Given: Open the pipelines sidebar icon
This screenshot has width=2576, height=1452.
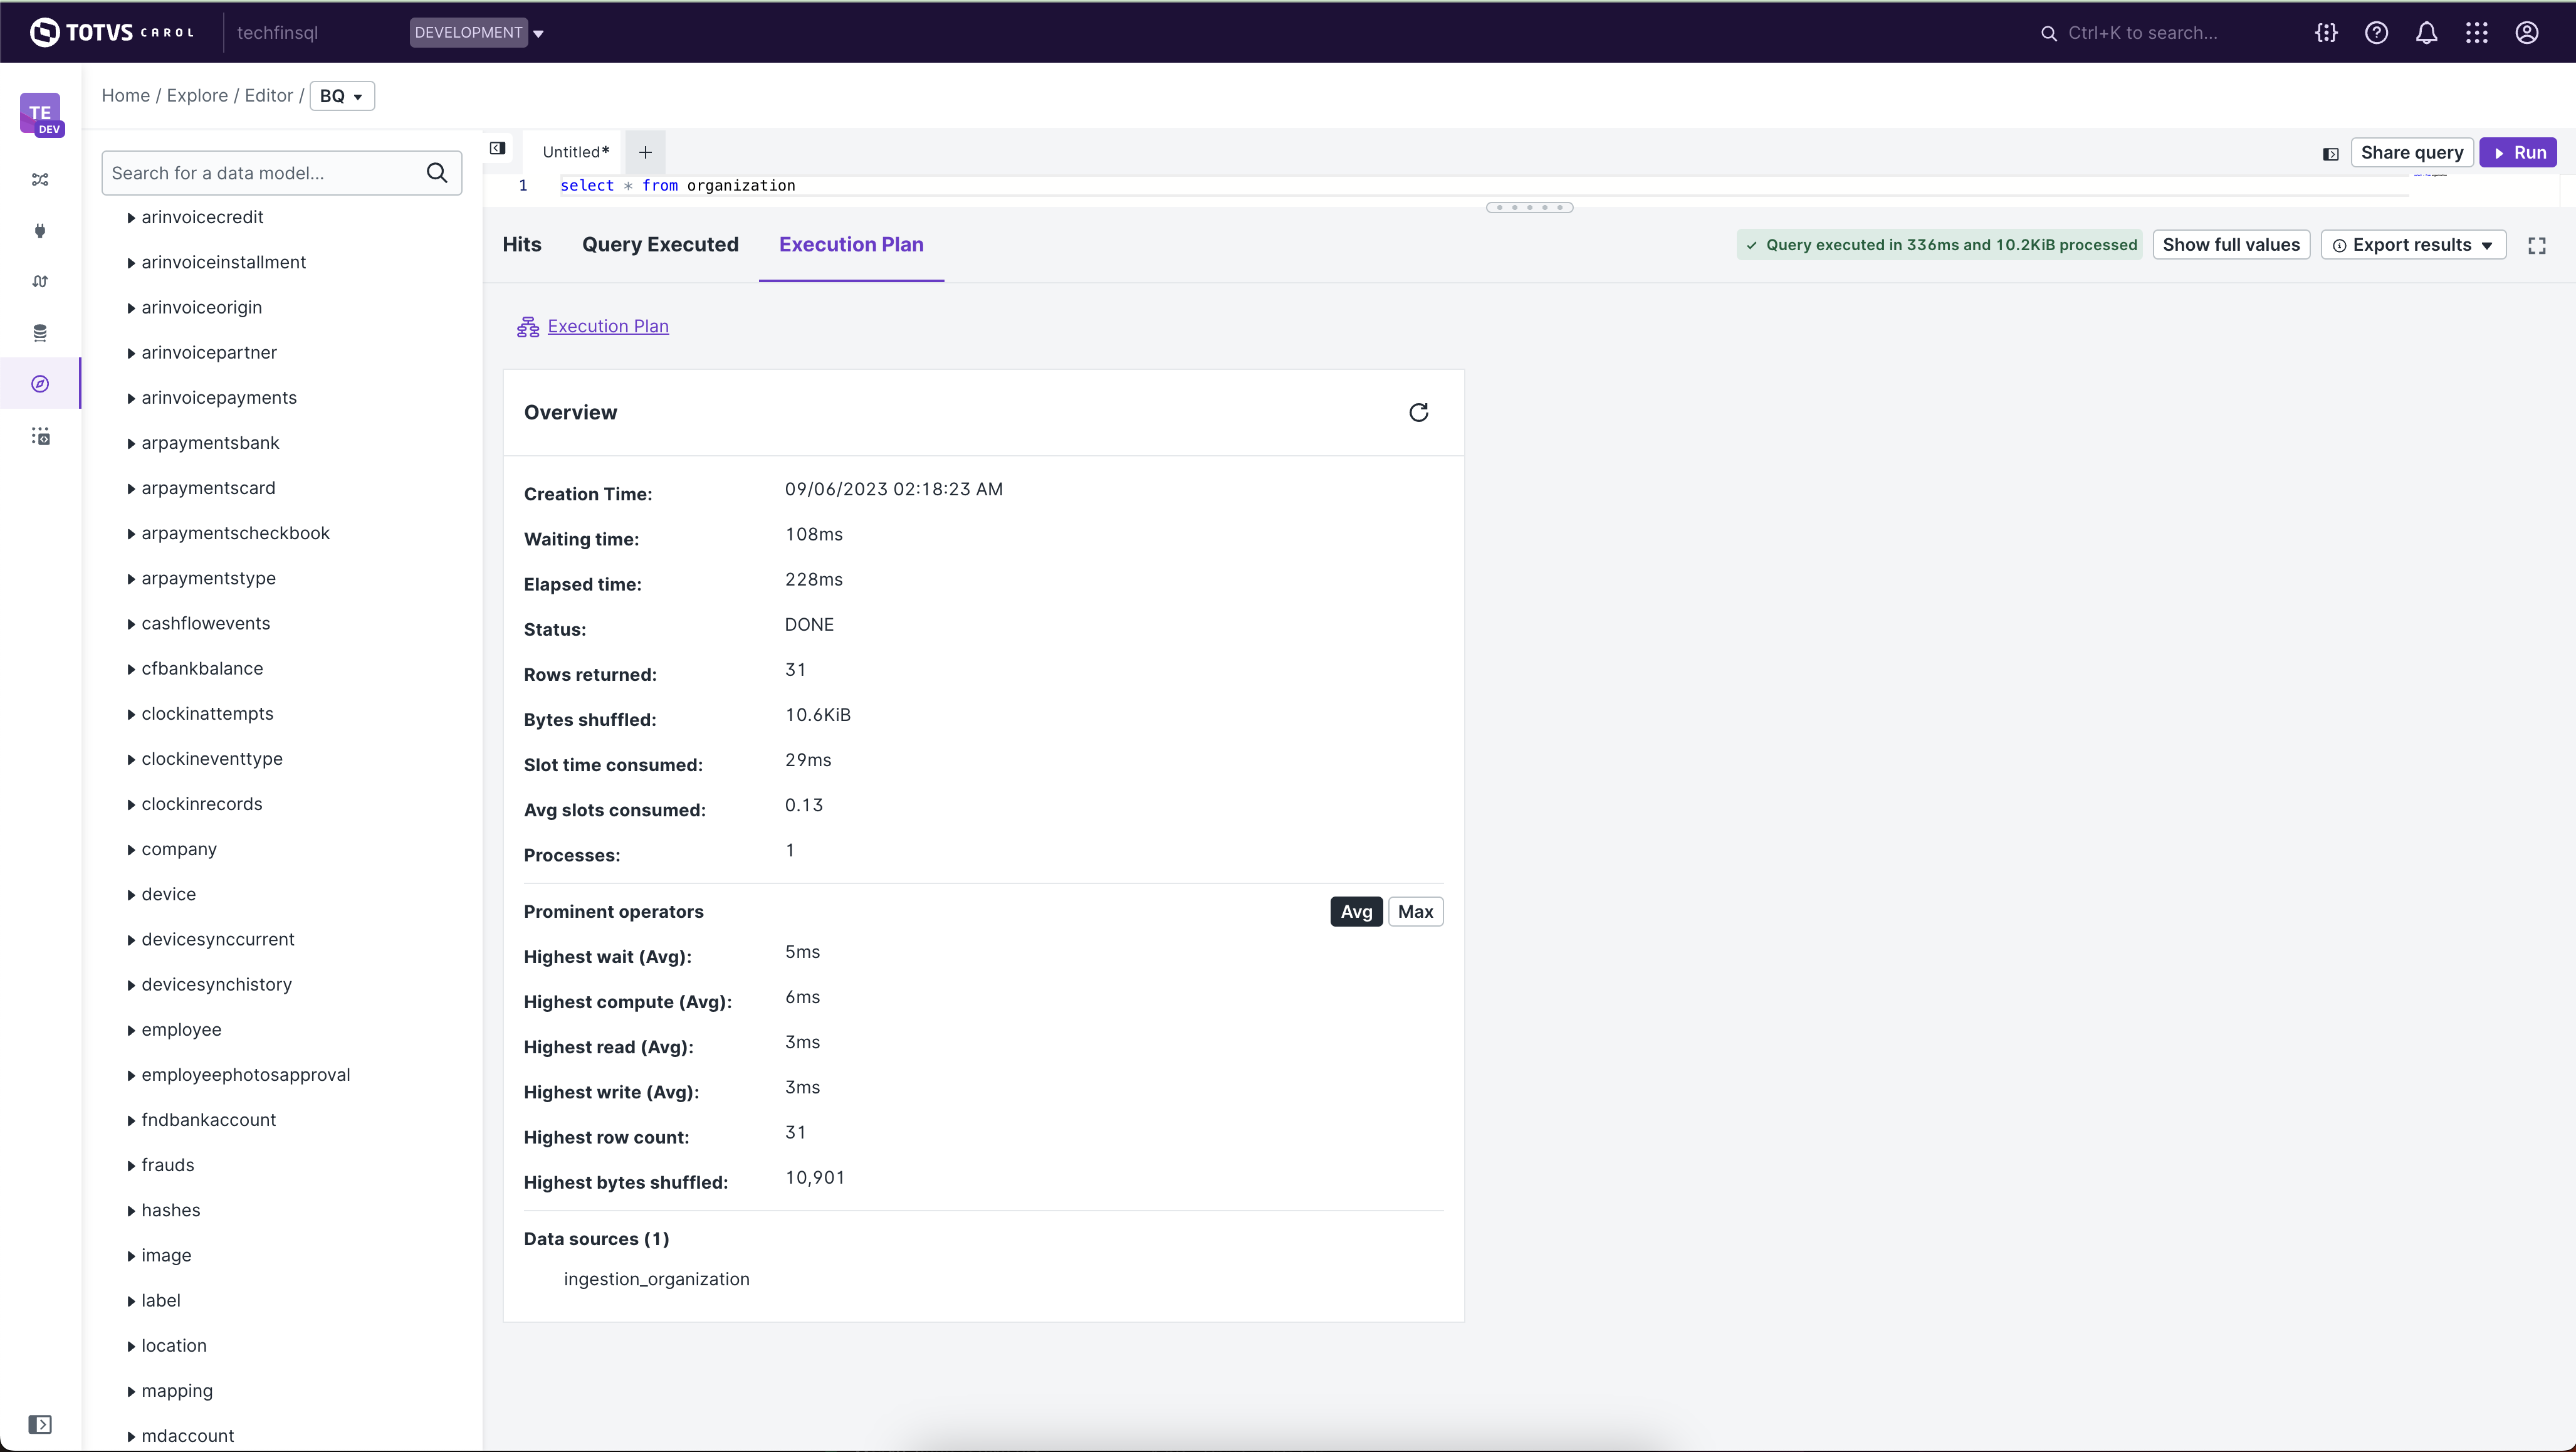Looking at the screenshot, I should [x=40, y=282].
